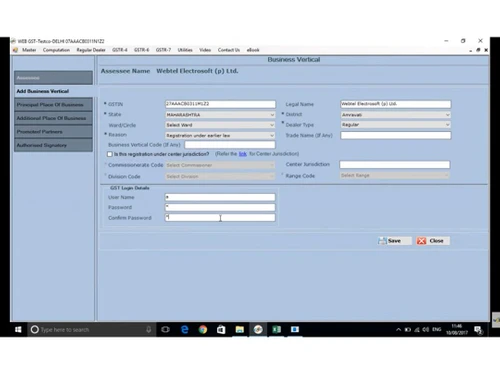
Task: Minimize the inner child window
Action: point(470,51)
